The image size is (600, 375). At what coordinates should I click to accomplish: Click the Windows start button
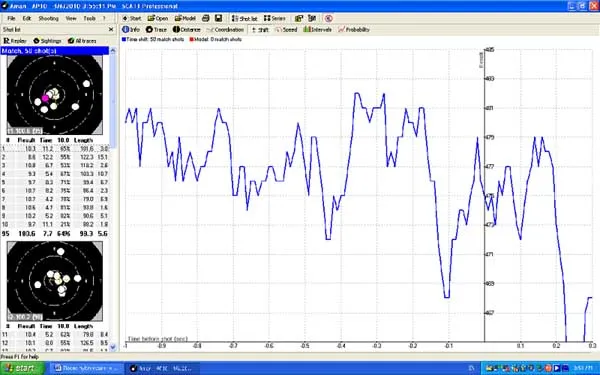(x=22, y=368)
